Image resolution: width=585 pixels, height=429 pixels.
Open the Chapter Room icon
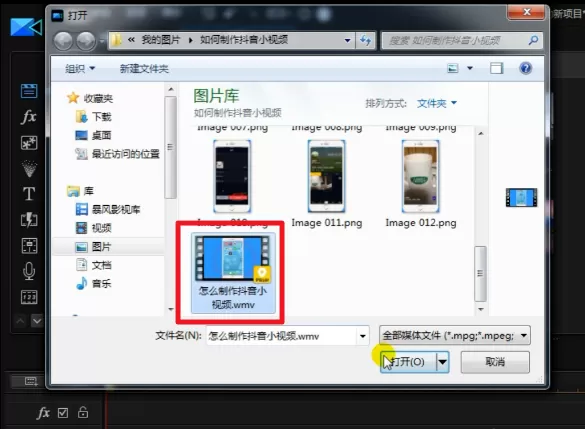pos(29,297)
